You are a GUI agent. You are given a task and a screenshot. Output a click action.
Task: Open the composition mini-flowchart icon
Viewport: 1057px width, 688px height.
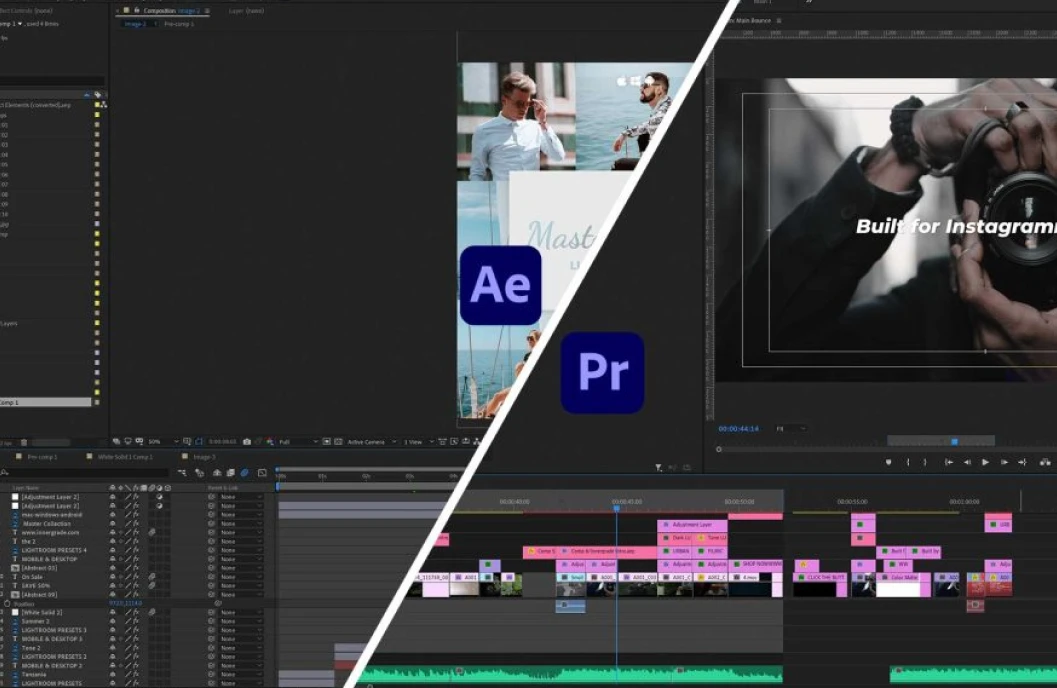click(182, 473)
